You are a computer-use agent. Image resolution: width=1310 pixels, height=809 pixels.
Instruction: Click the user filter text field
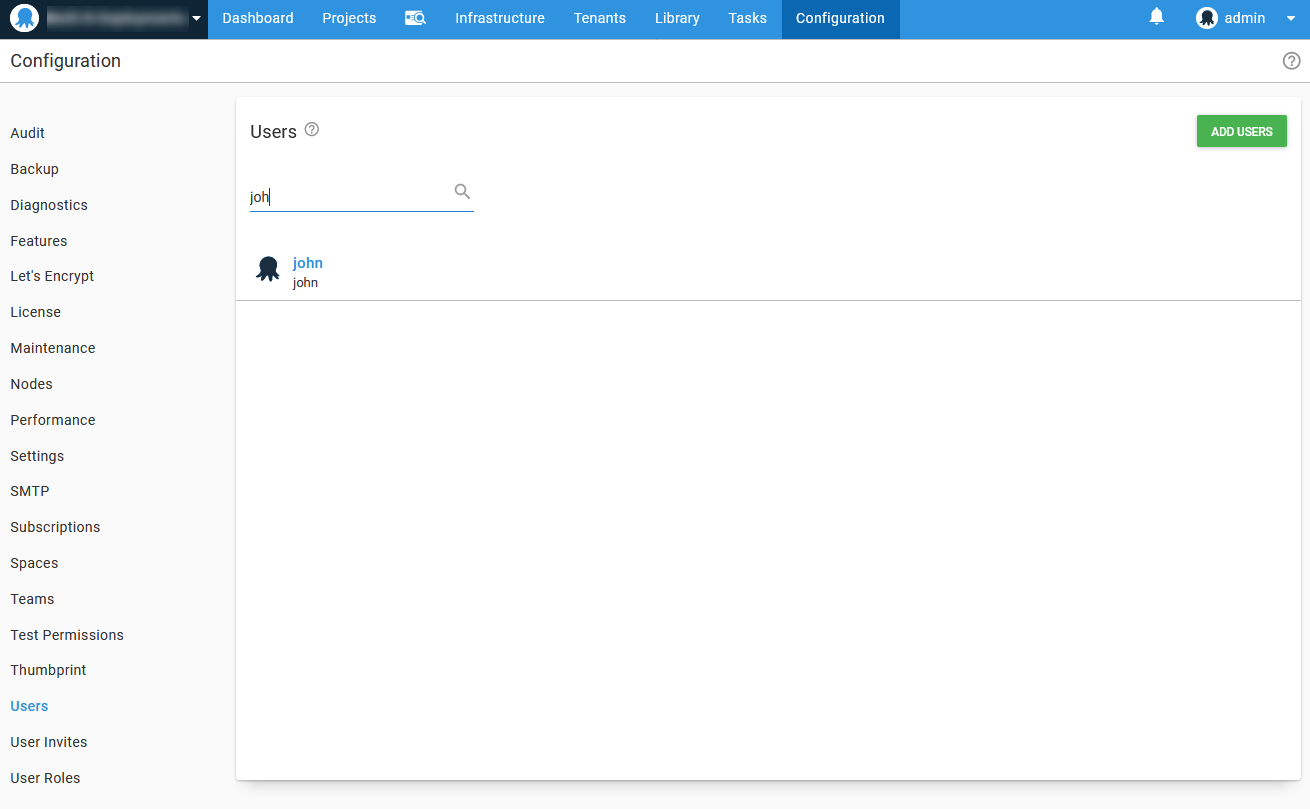[x=348, y=197]
